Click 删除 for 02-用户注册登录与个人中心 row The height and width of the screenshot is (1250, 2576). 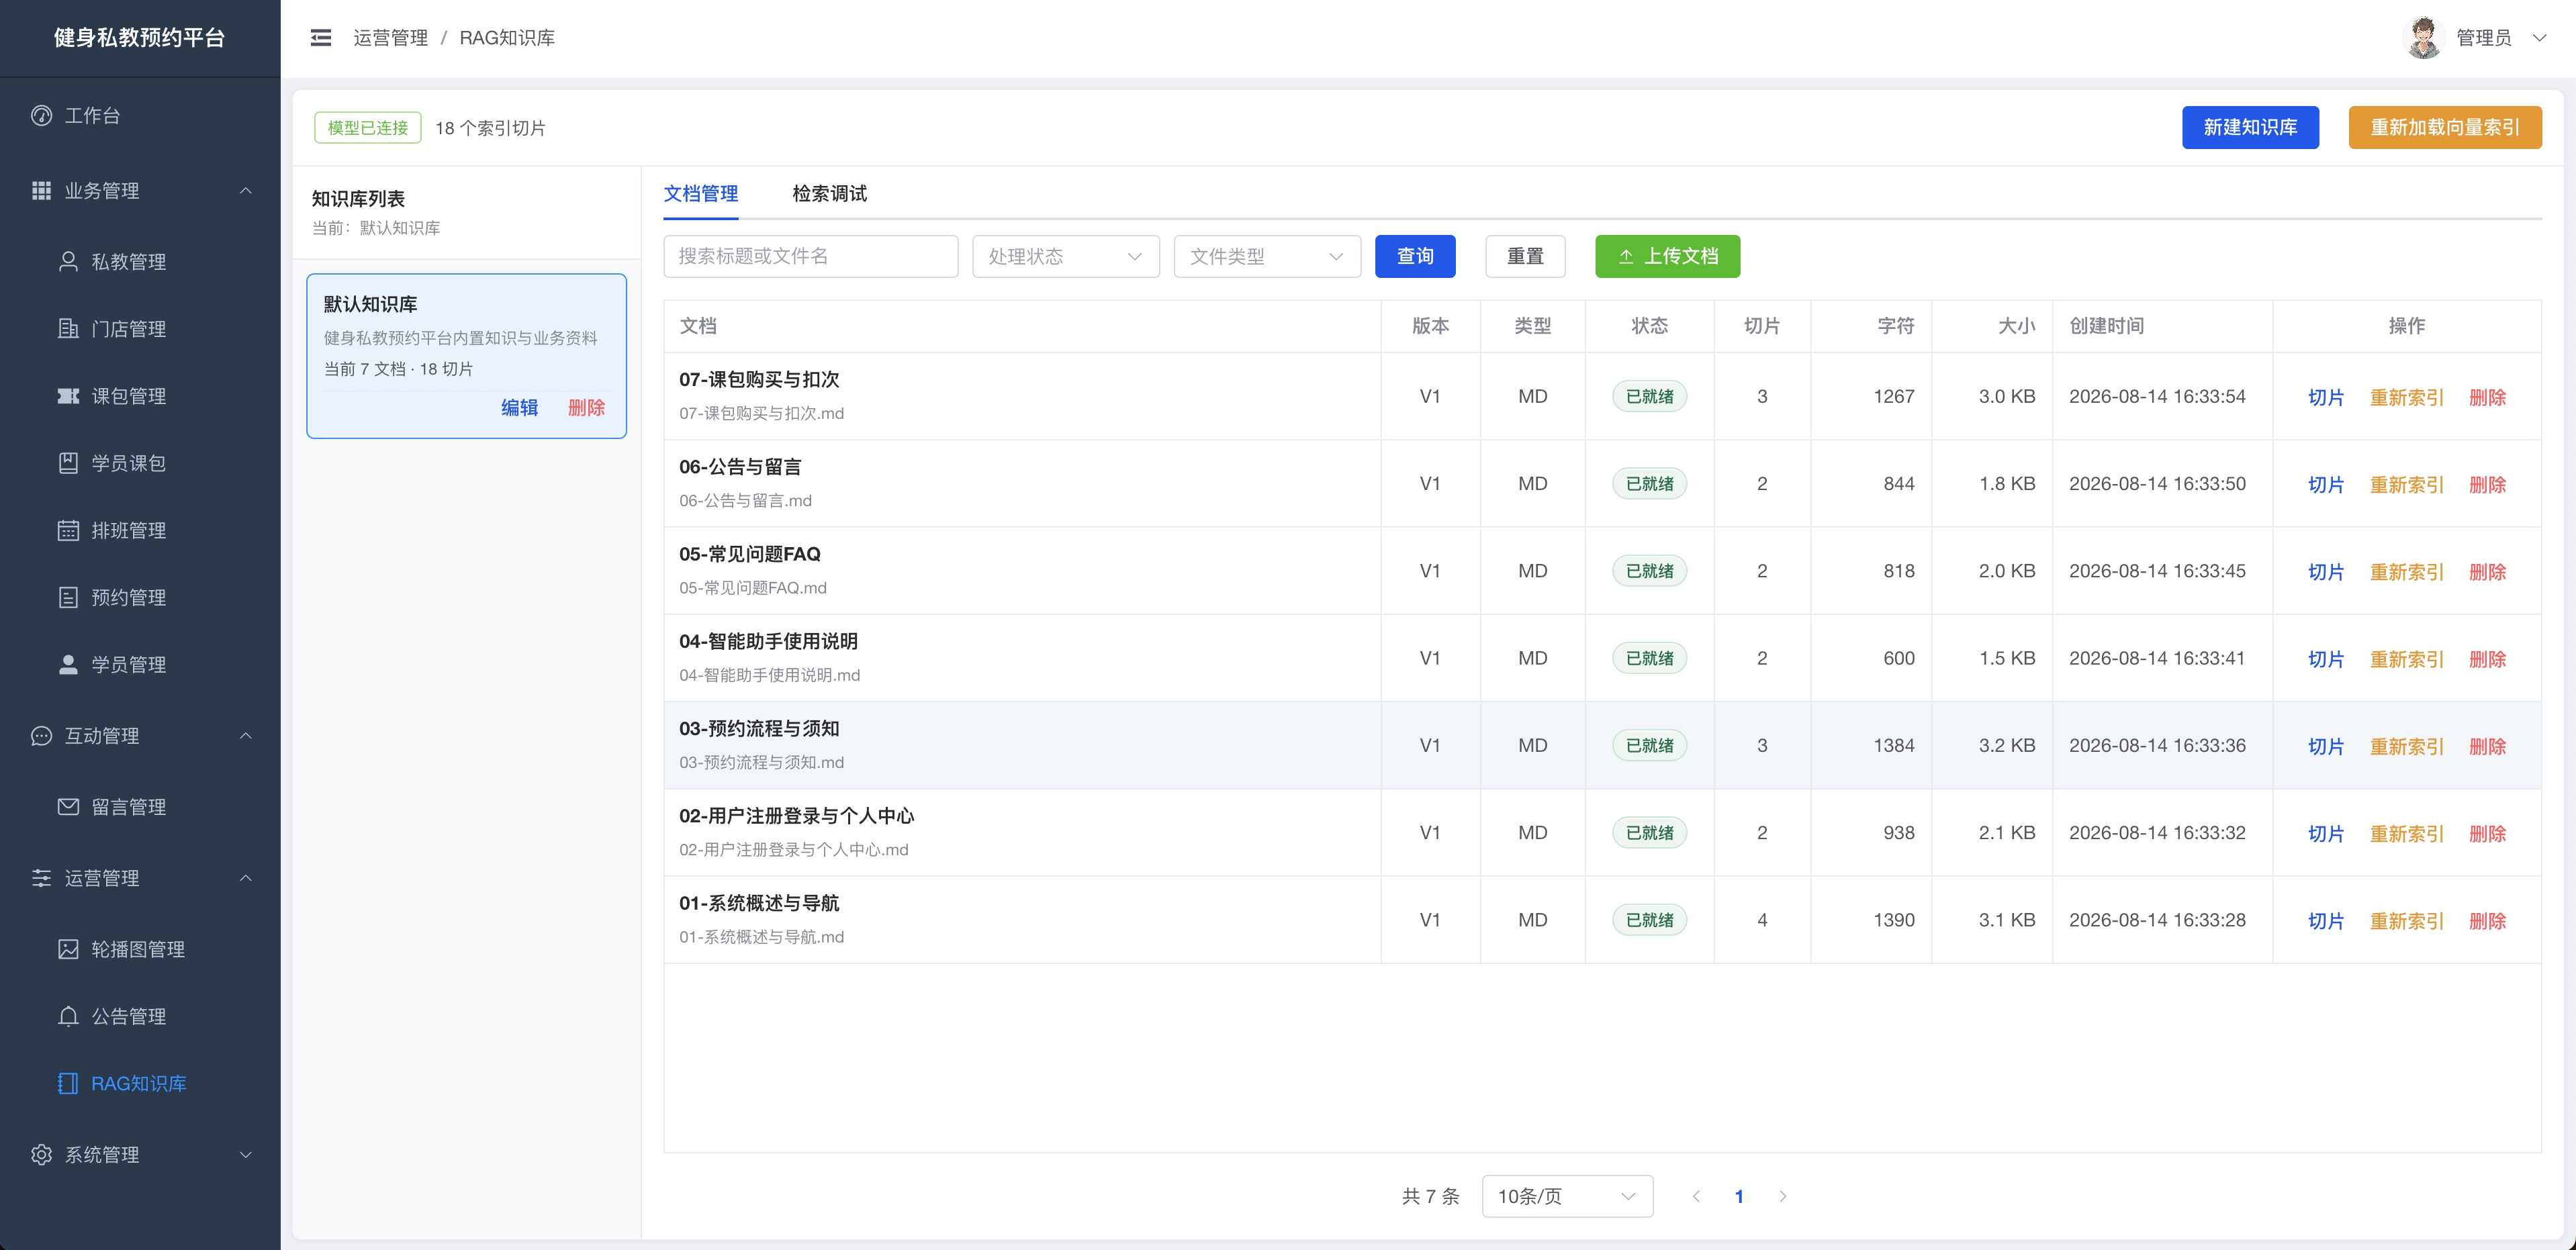coord(2487,833)
